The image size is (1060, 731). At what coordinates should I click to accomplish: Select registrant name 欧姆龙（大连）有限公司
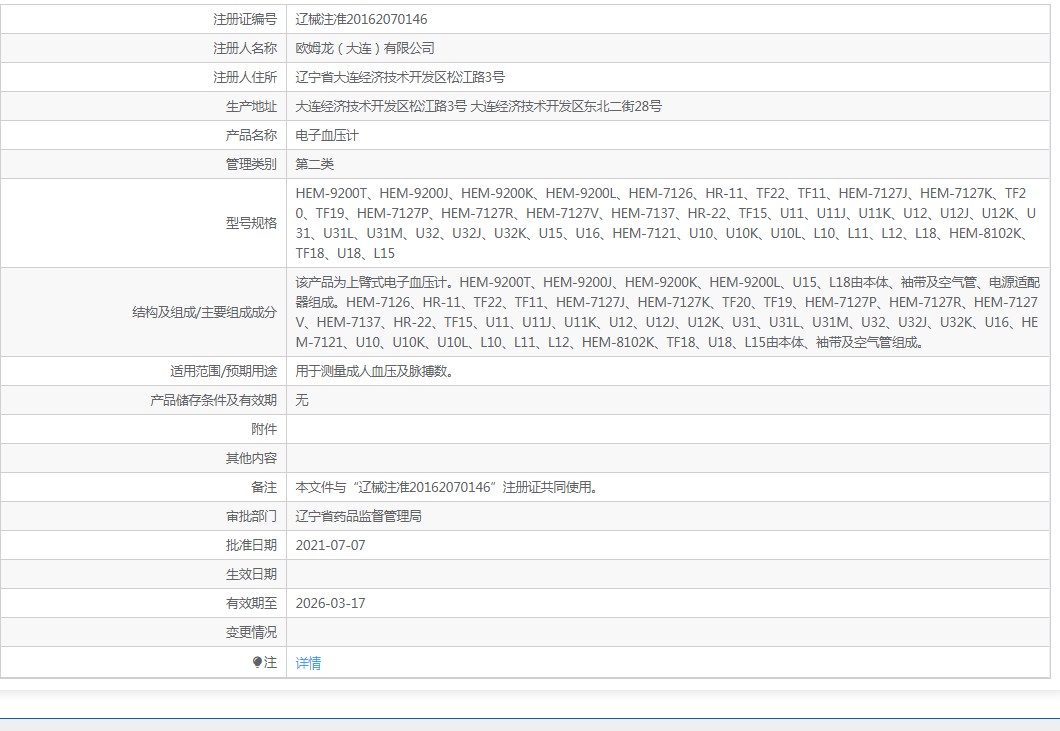point(365,48)
